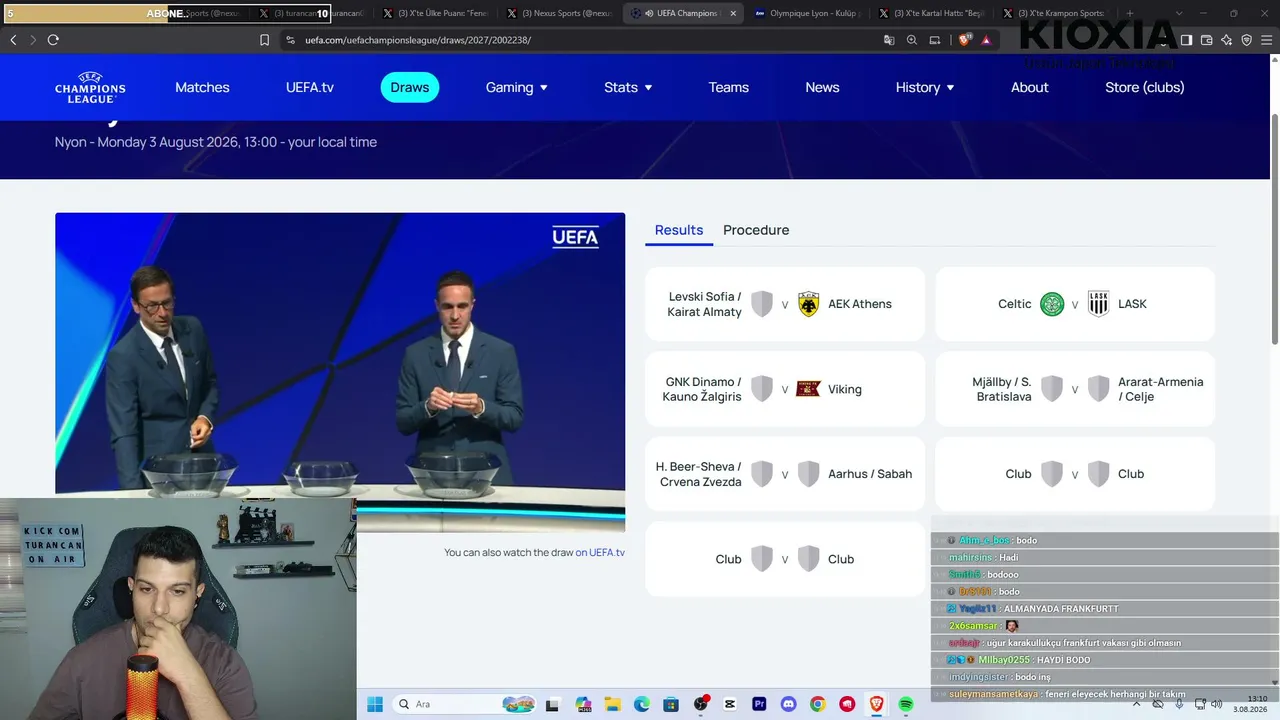Open UEFA.tv in the navigation bar
1280x720 pixels.
pos(310,88)
